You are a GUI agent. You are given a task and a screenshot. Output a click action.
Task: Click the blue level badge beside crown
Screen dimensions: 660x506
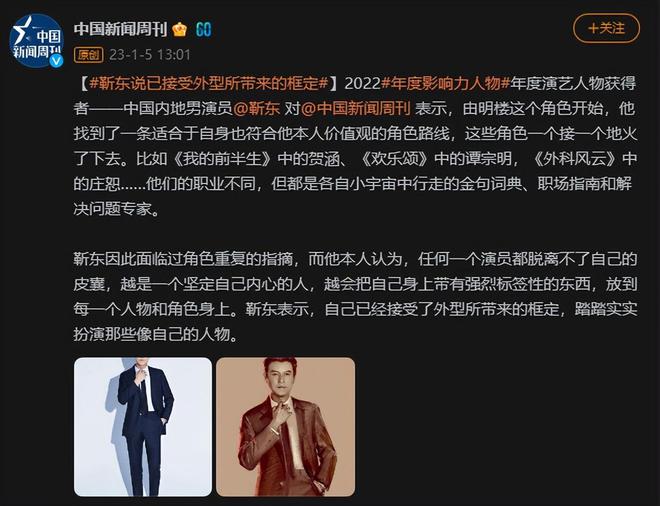tap(204, 29)
